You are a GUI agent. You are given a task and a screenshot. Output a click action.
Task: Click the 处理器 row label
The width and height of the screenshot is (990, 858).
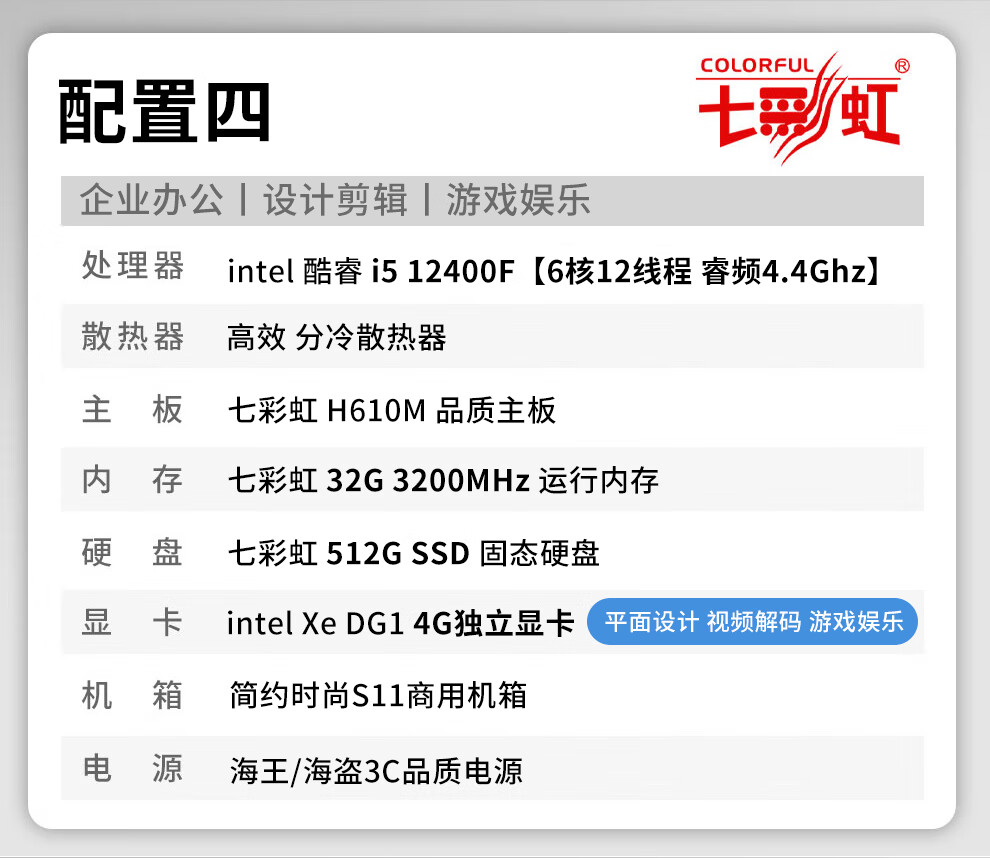tap(133, 265)
